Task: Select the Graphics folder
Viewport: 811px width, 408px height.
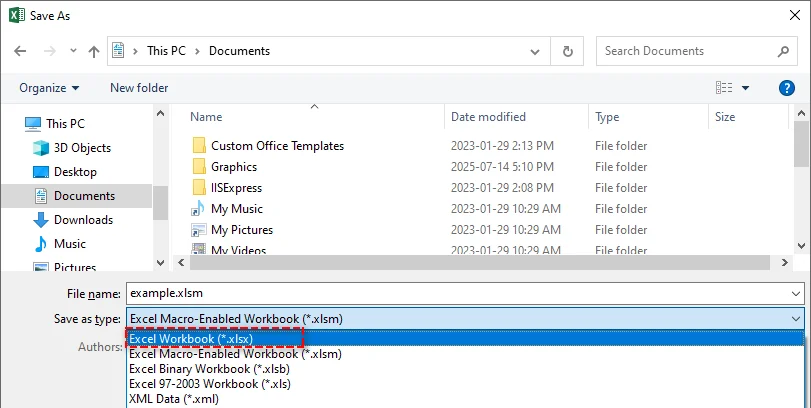Action: click(x=234, y=167)
